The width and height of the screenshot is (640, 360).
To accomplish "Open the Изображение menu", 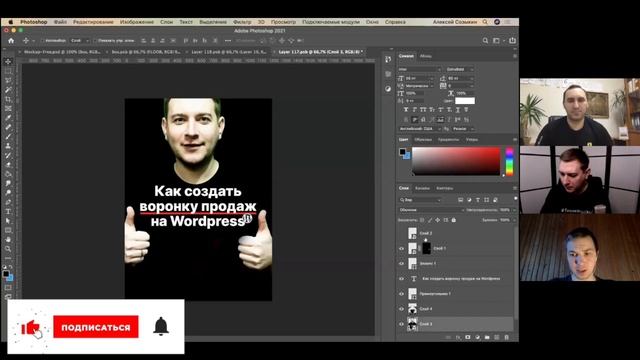I will [x=137, y=22].
